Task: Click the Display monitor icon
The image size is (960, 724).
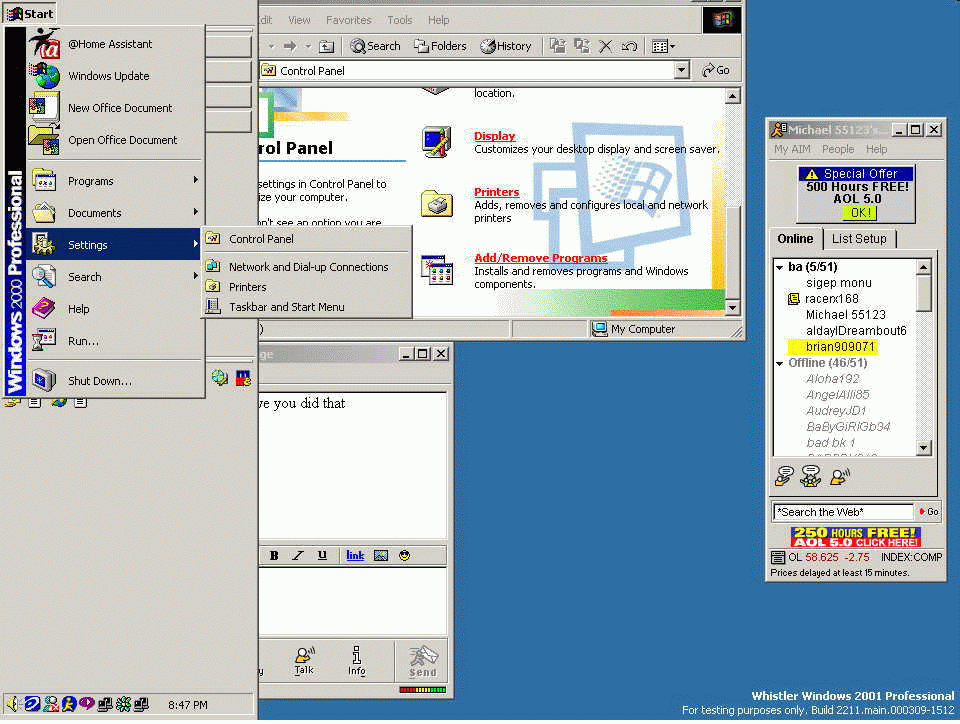Action: tap(437, 141)
